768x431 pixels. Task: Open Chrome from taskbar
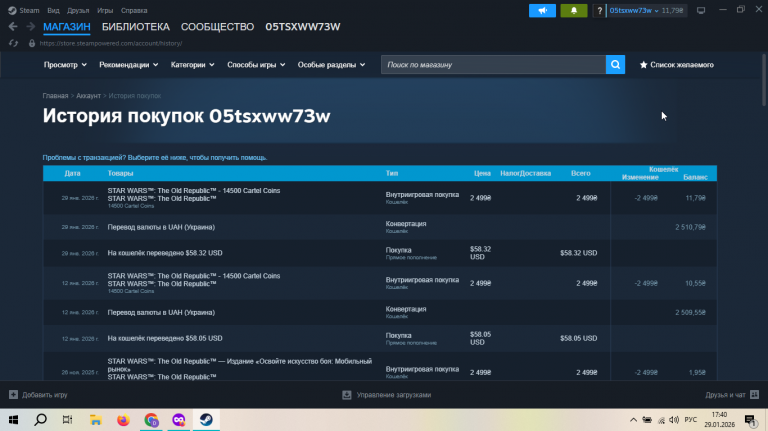[x=151, y=420]
